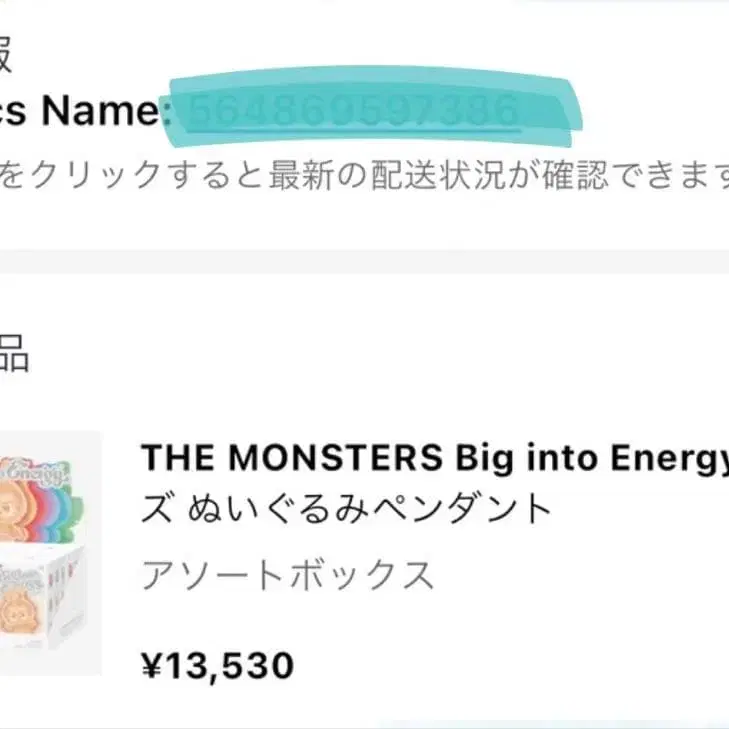This screenshot has width=729, height=729.
Task: Click the product thumbnail image
Action: pyautogui.click(x=50, y=551)
